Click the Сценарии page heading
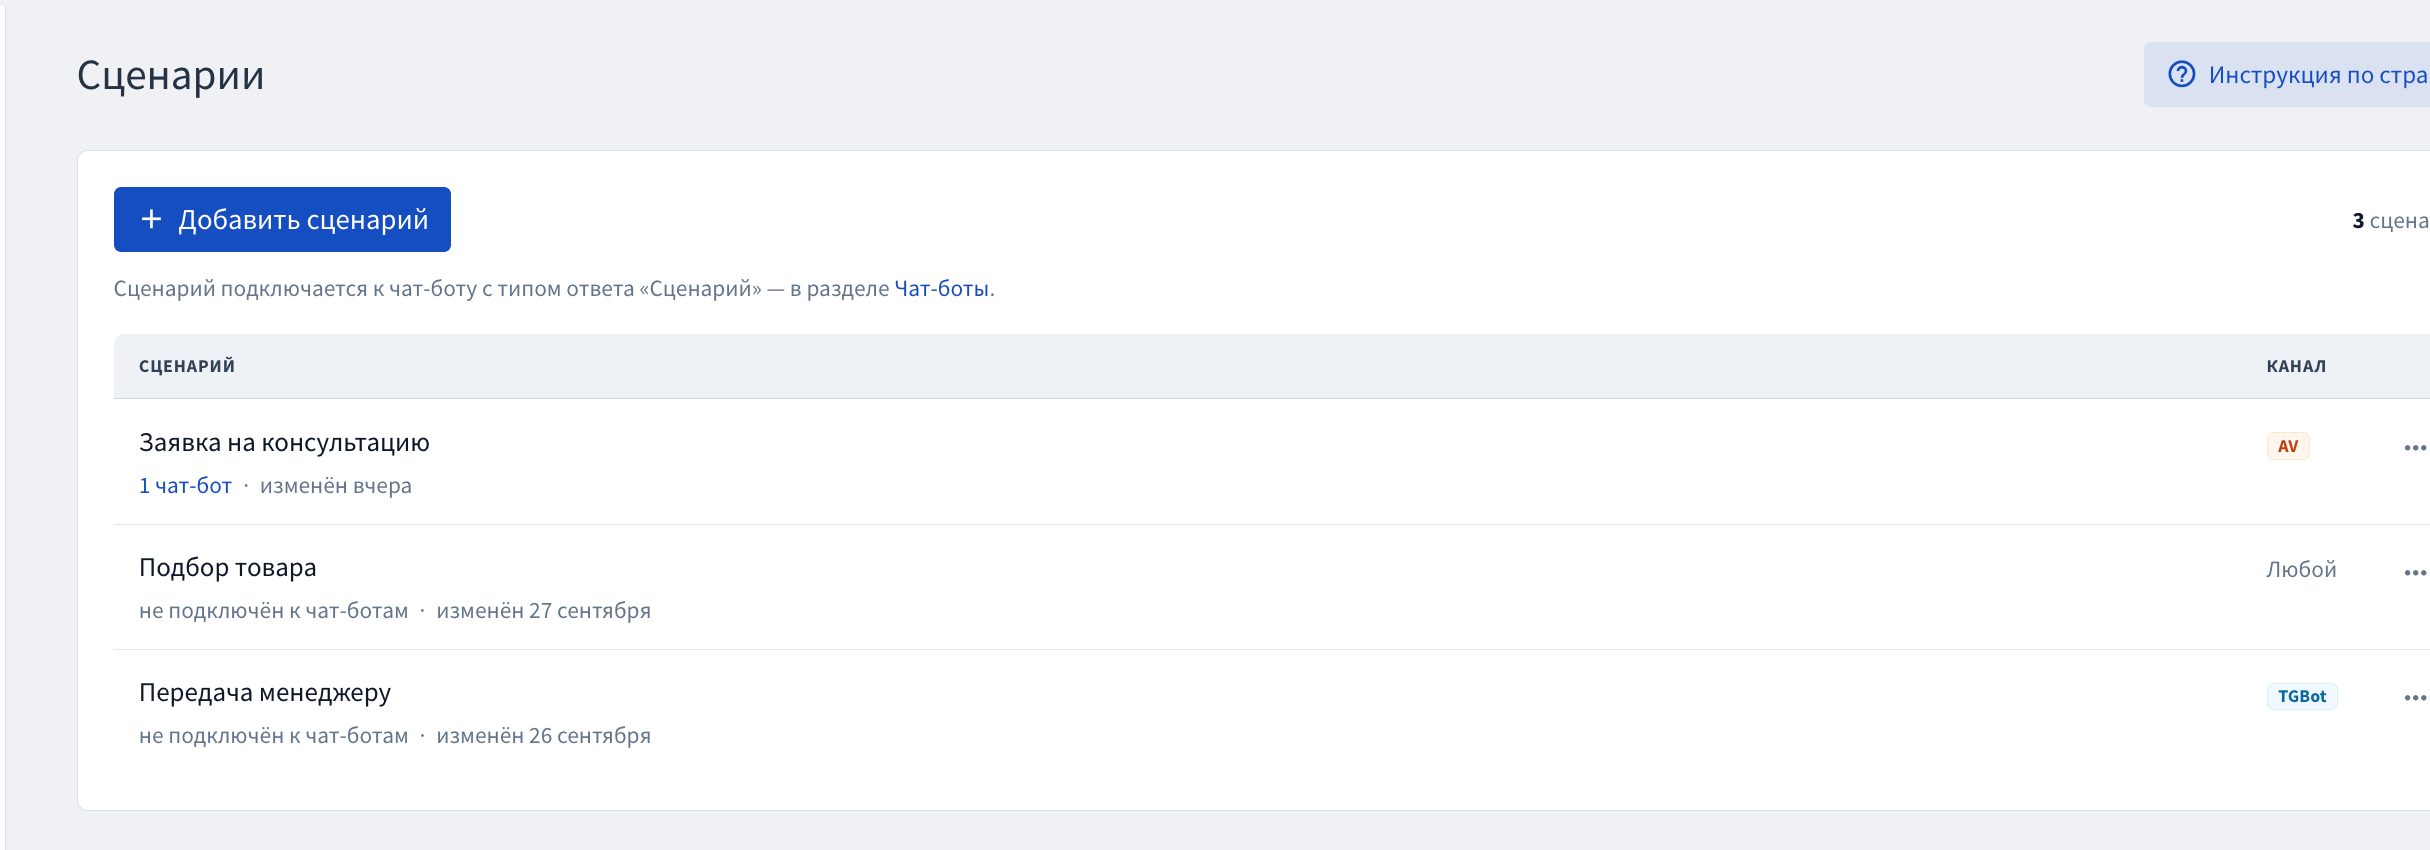This screenshot has height=850, width=2430. [171, 75]
